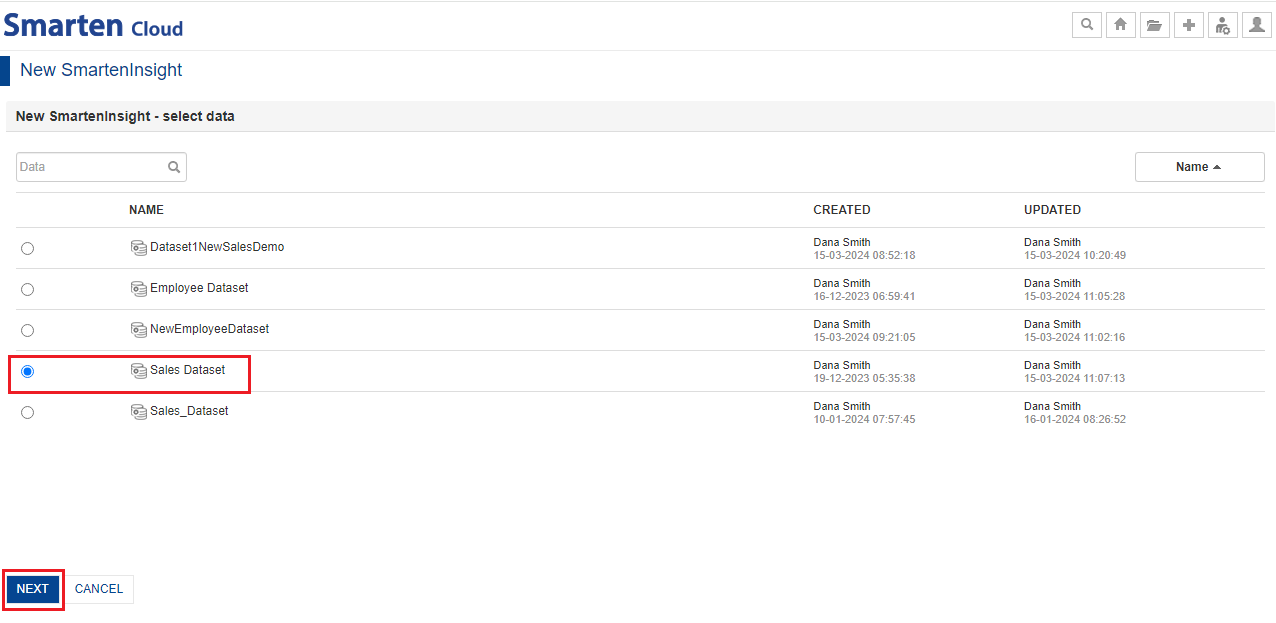
Task: Click the Sales_Dataset dataset icon
Action: pos(139,411)
